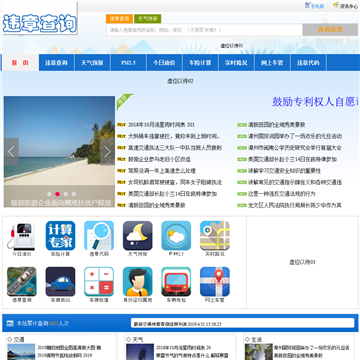Screen dimensions: 360x360
Task: Open article 高速交通执法三大队
Action: coord(175,148)
